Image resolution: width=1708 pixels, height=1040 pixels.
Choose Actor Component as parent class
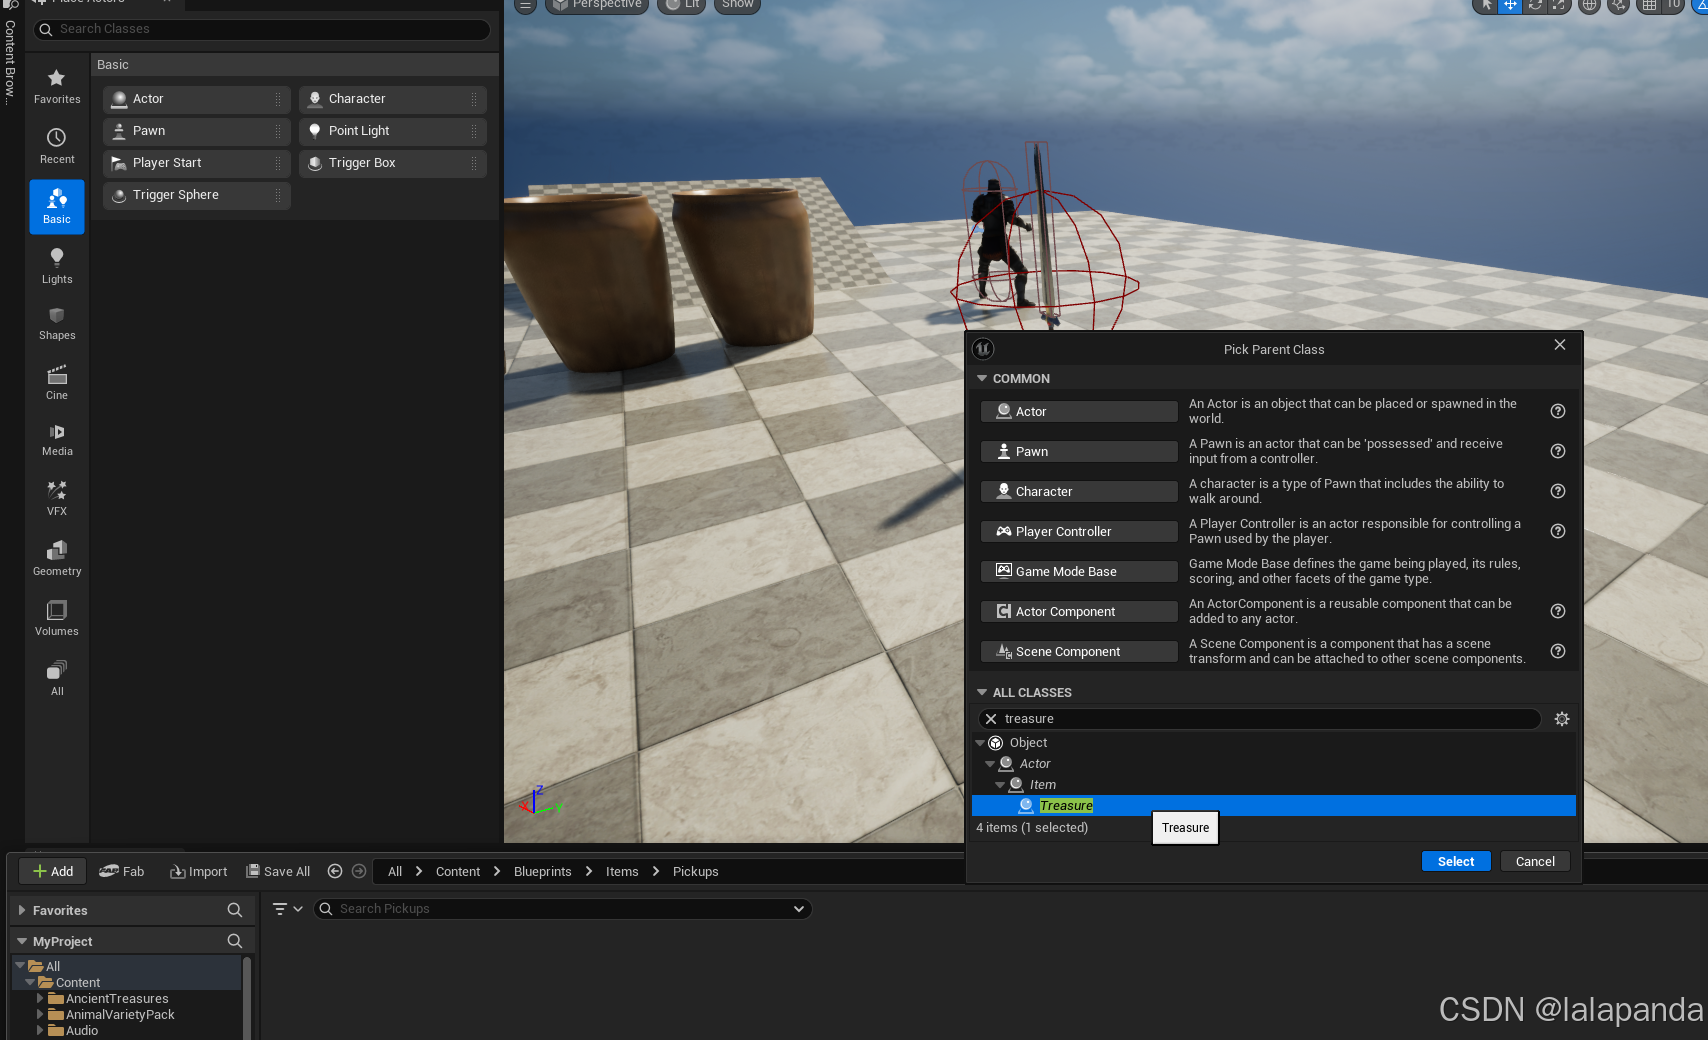(1079, 612)
